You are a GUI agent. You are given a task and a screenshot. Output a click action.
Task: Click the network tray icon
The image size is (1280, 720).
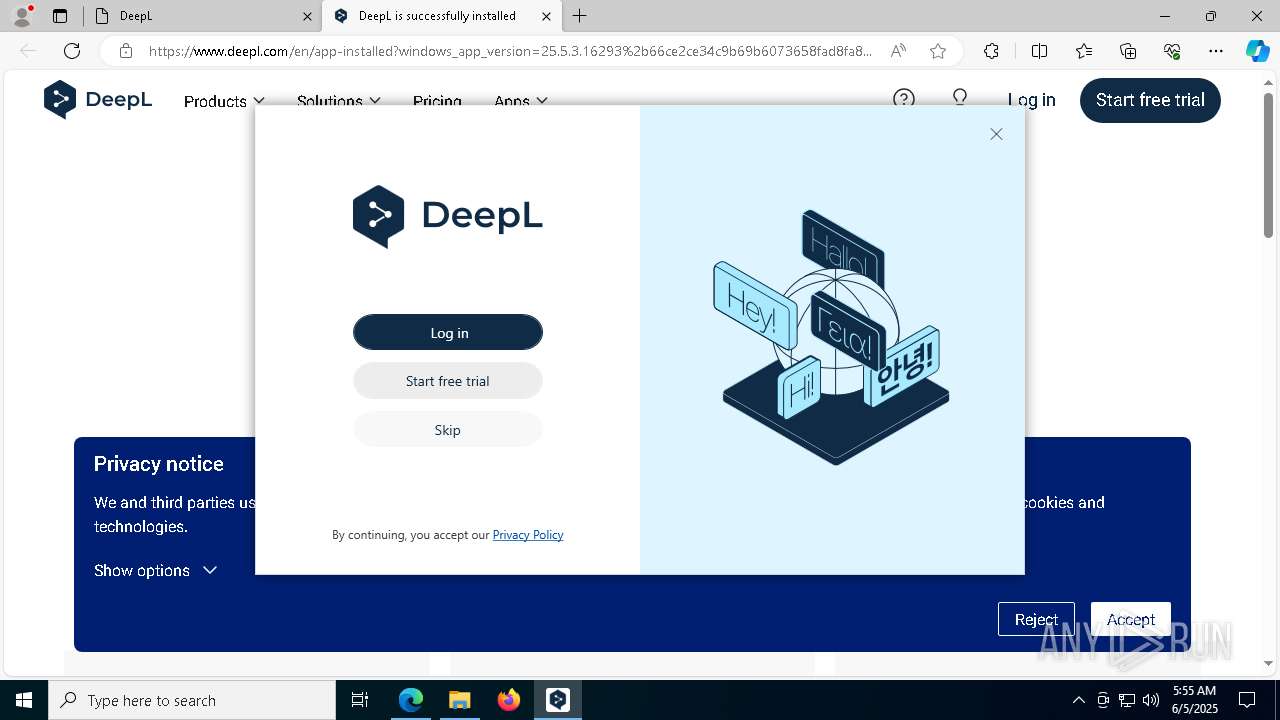(1127, 700)
